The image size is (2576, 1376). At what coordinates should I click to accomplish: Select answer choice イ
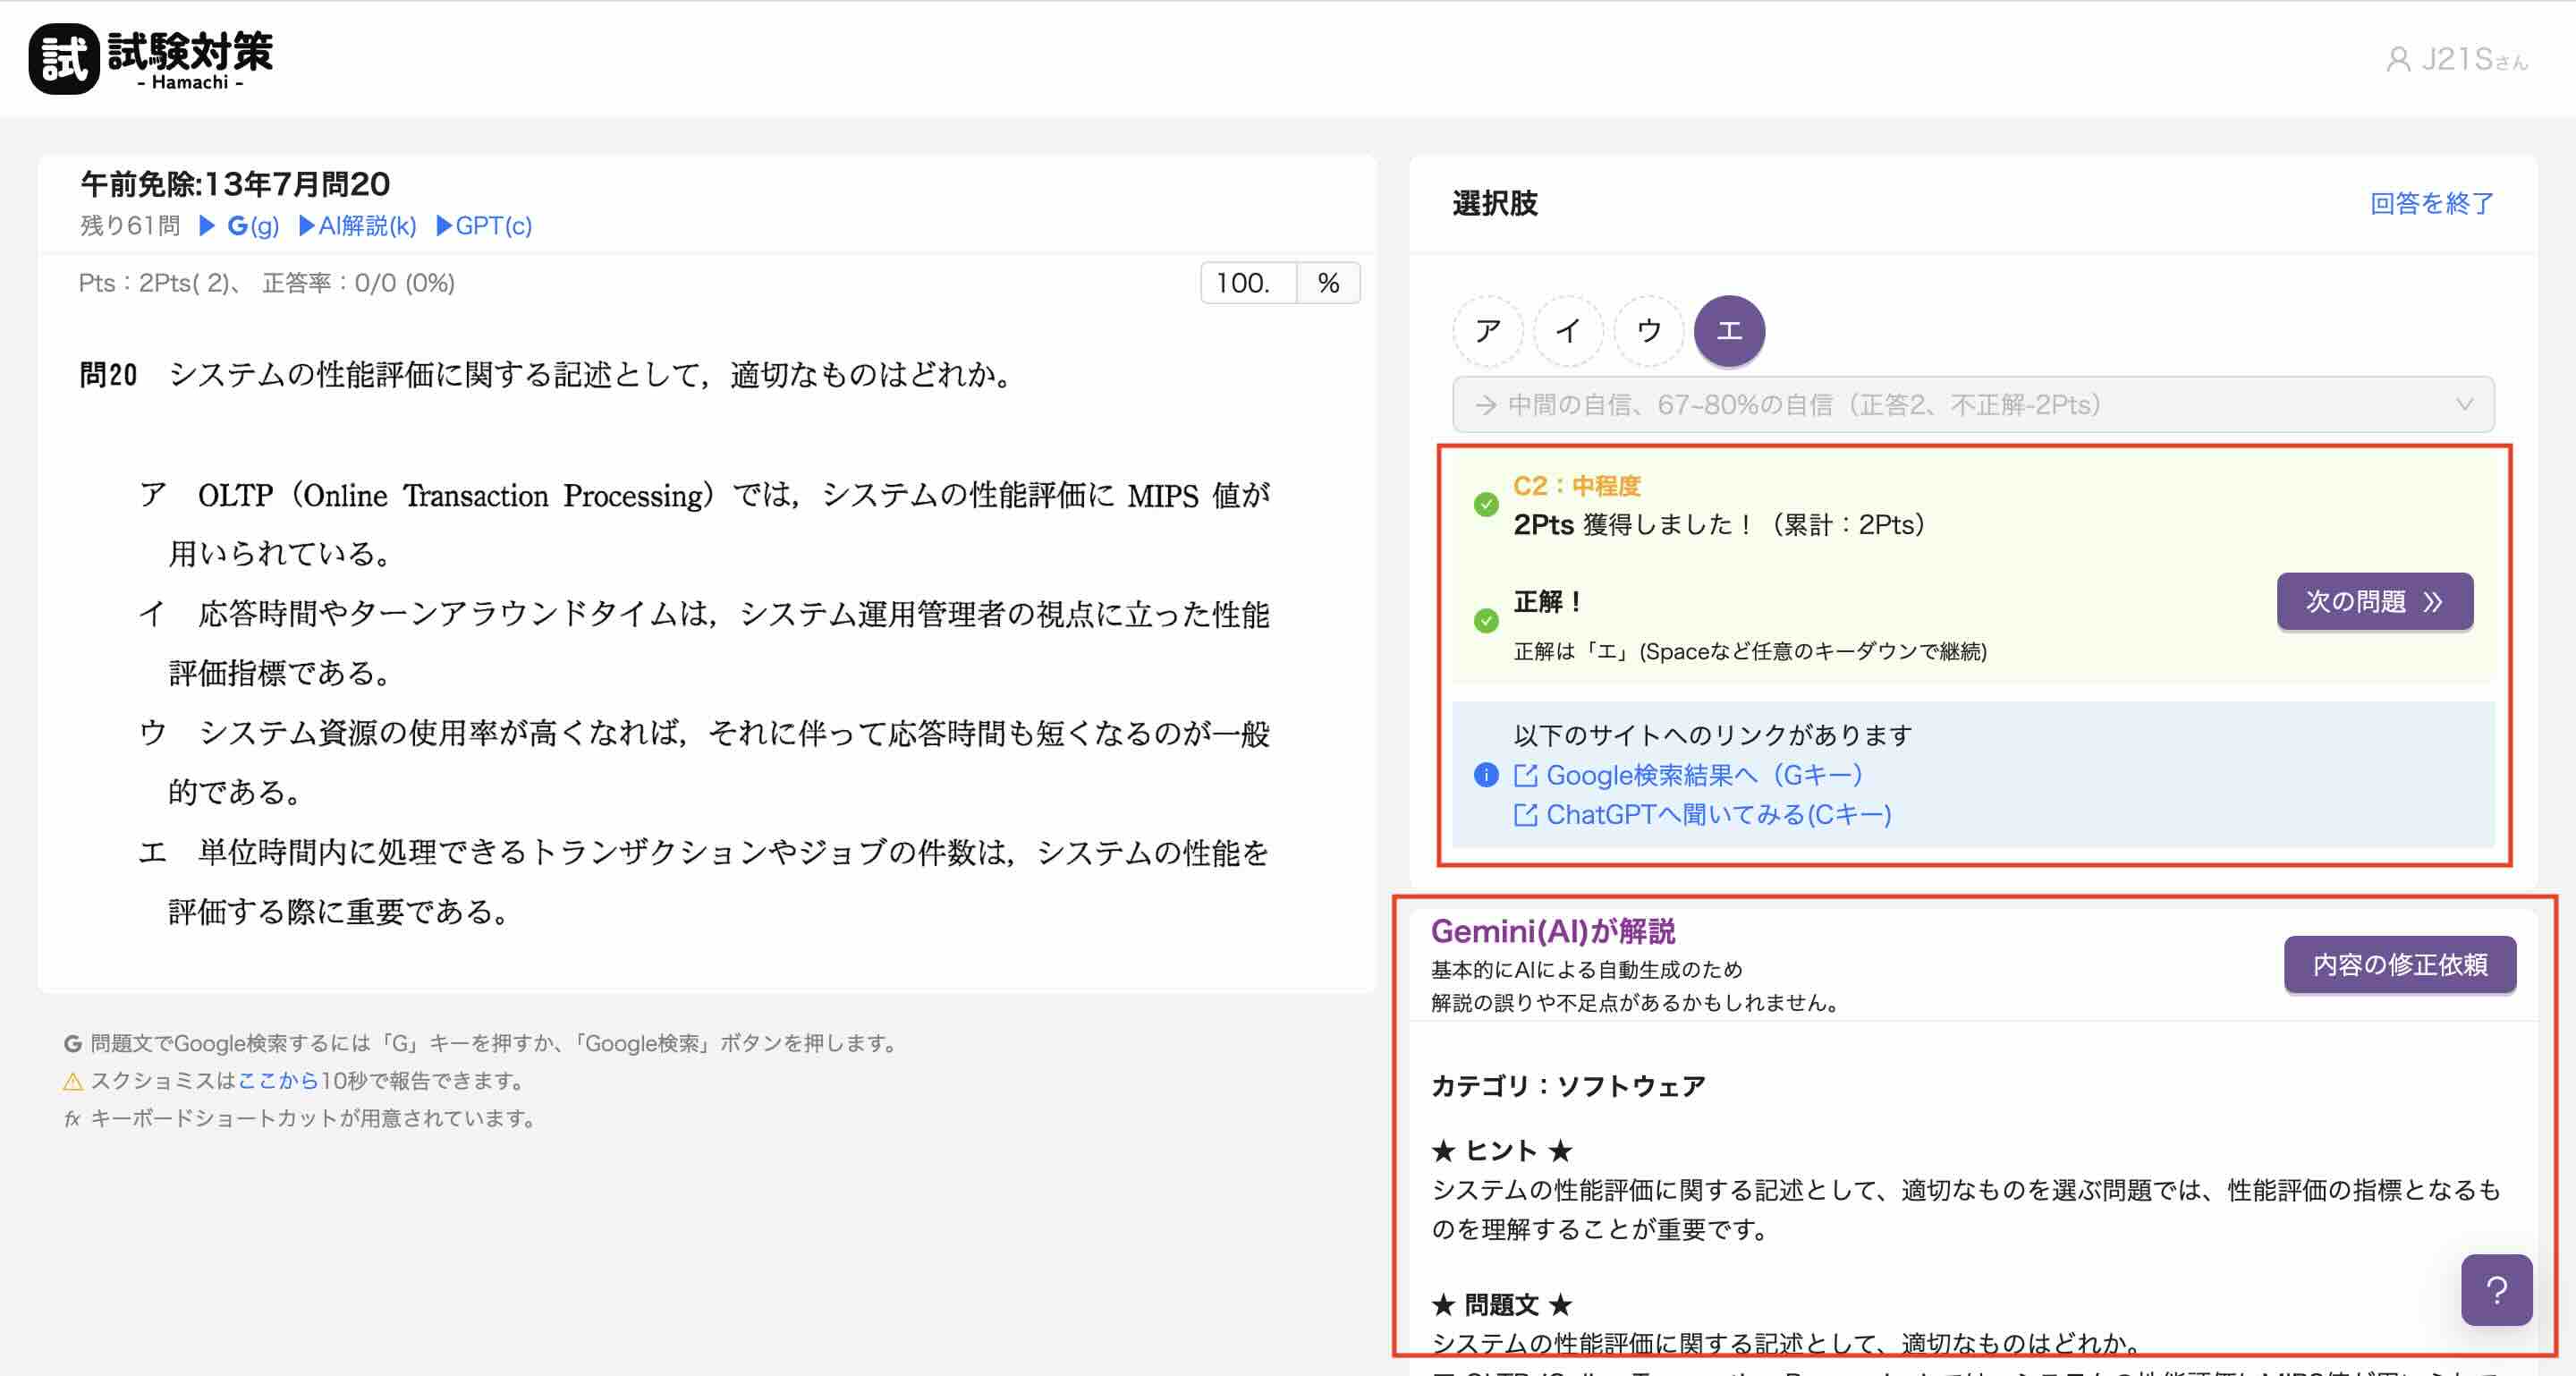tap(1568, 331)
